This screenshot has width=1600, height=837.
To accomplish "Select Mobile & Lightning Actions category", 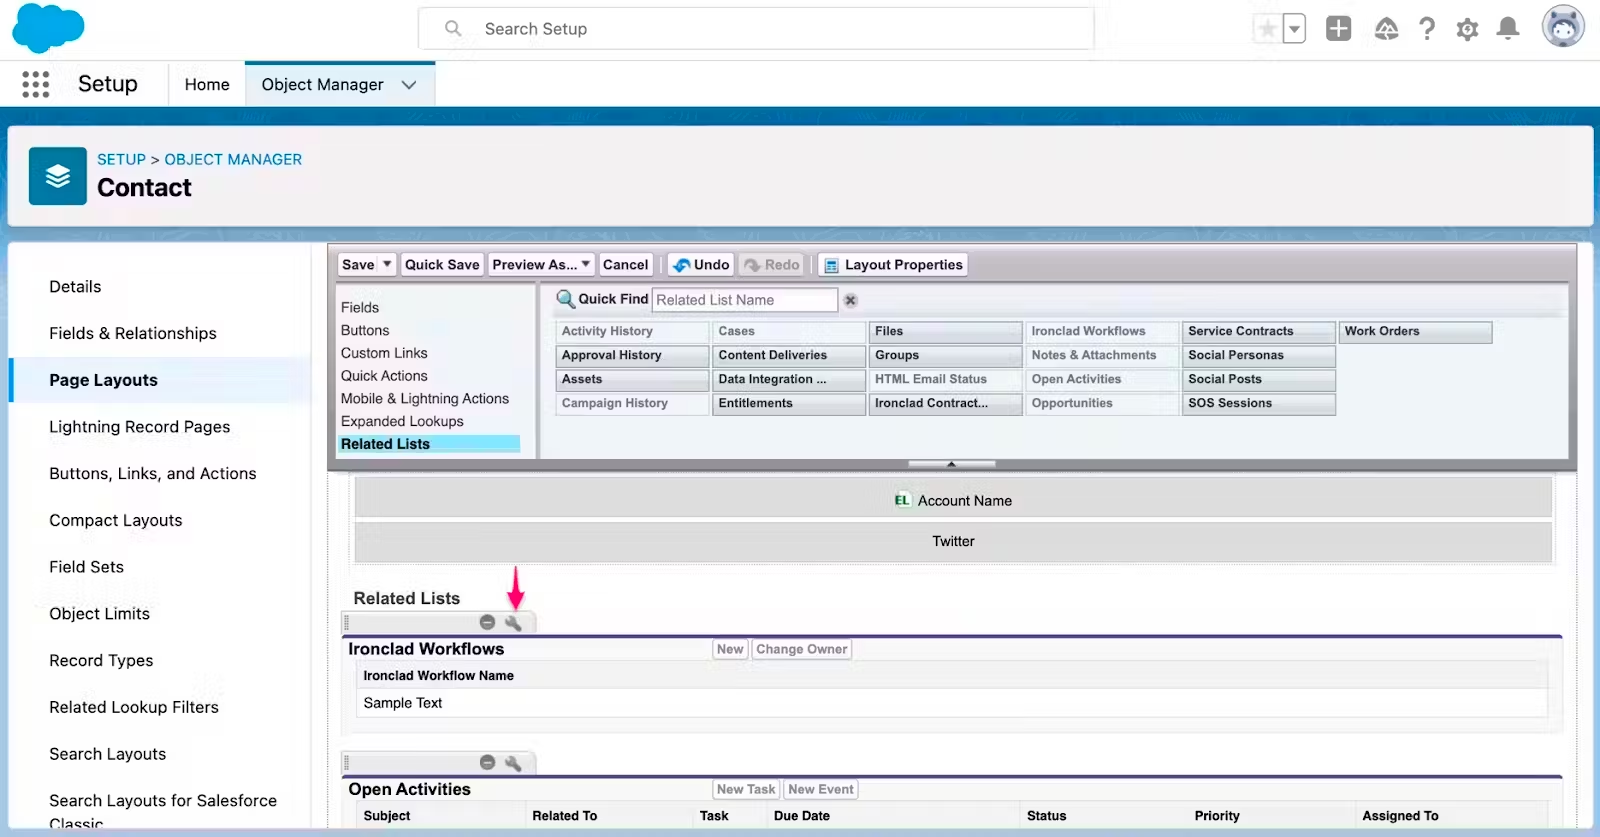I will [x=425, y=399].
